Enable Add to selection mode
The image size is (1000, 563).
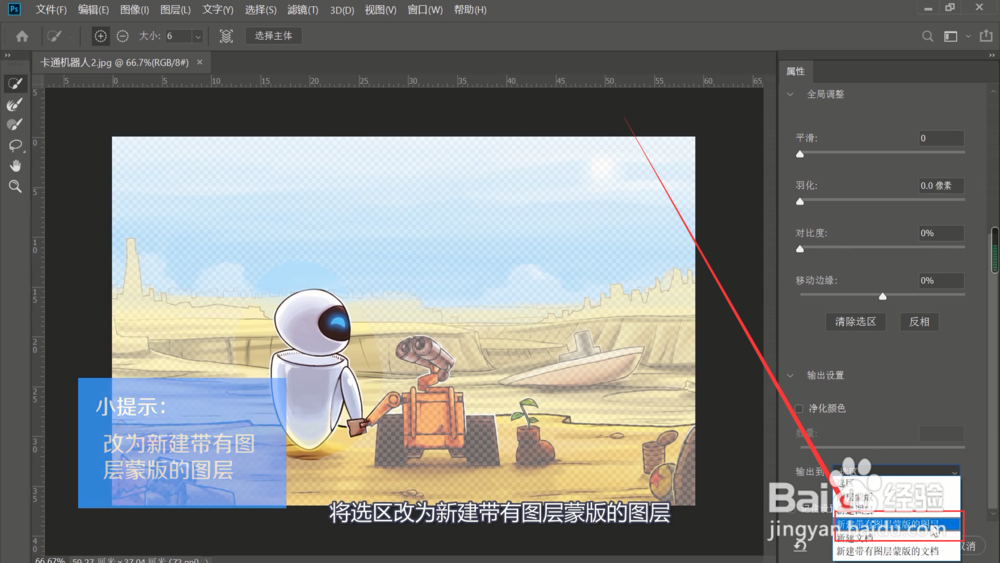[x=100, y=36]
